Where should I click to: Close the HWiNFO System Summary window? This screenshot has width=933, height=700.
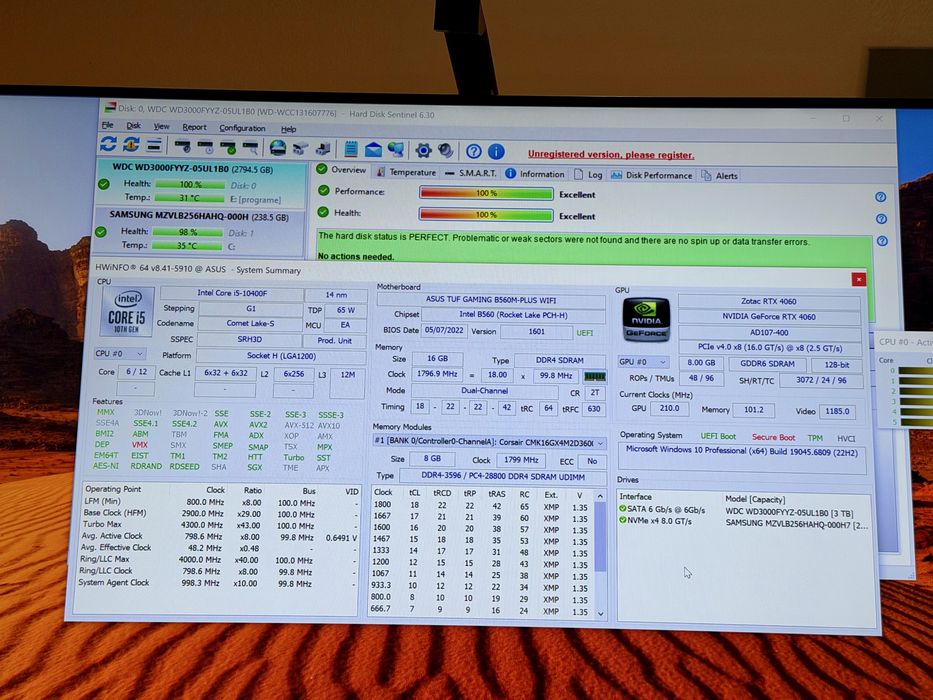click(858, 279)
